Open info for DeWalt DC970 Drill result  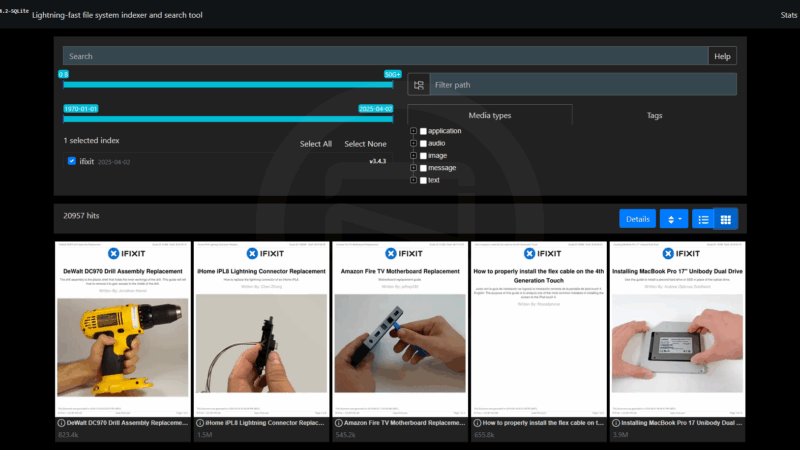(61, 423)
